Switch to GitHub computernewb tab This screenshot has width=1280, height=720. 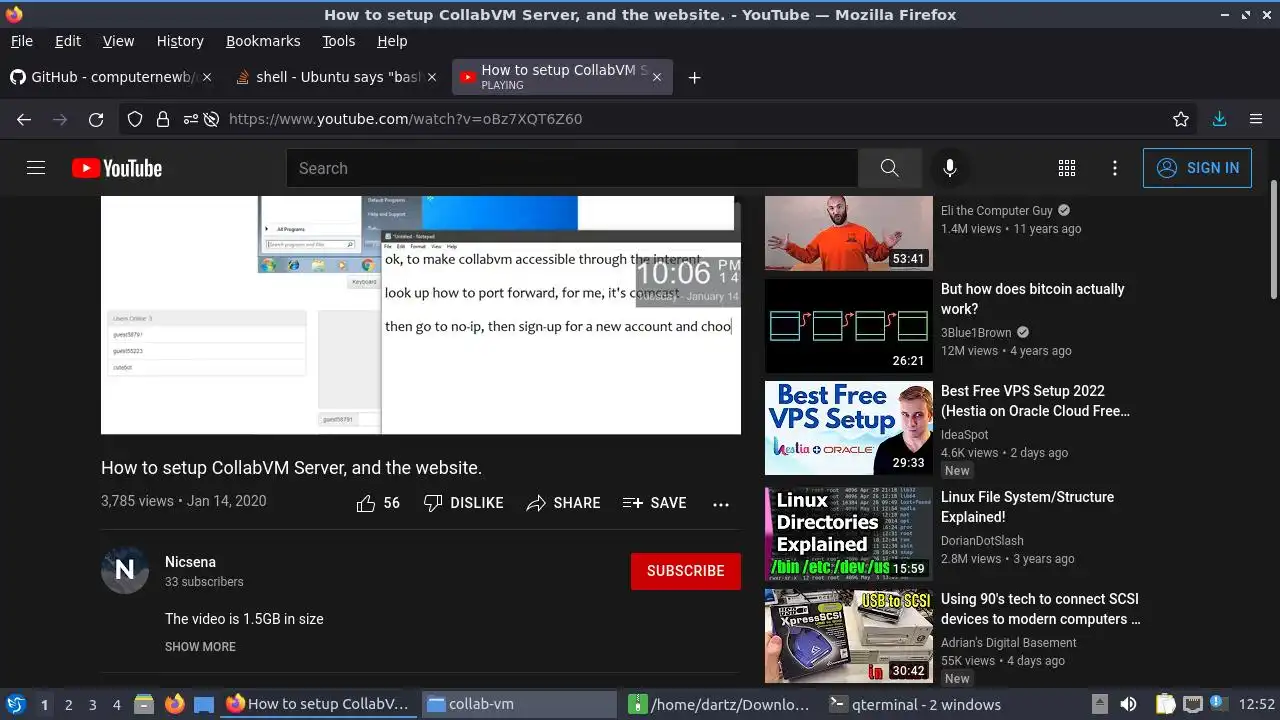click(110, 77)
